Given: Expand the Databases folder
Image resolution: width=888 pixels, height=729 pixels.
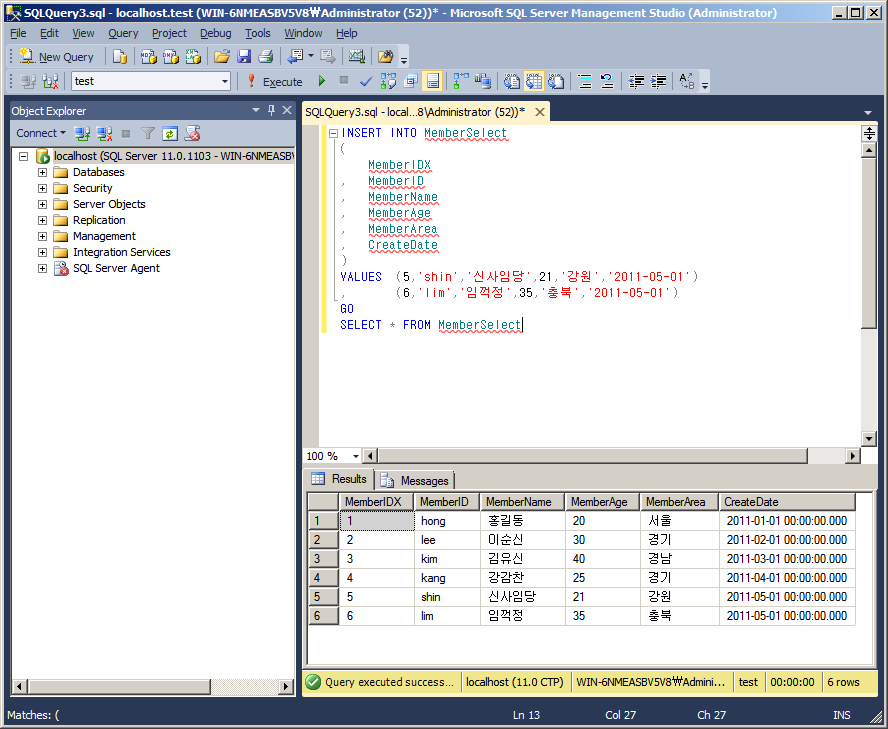Looking at the screenshot, I should 42,172.
